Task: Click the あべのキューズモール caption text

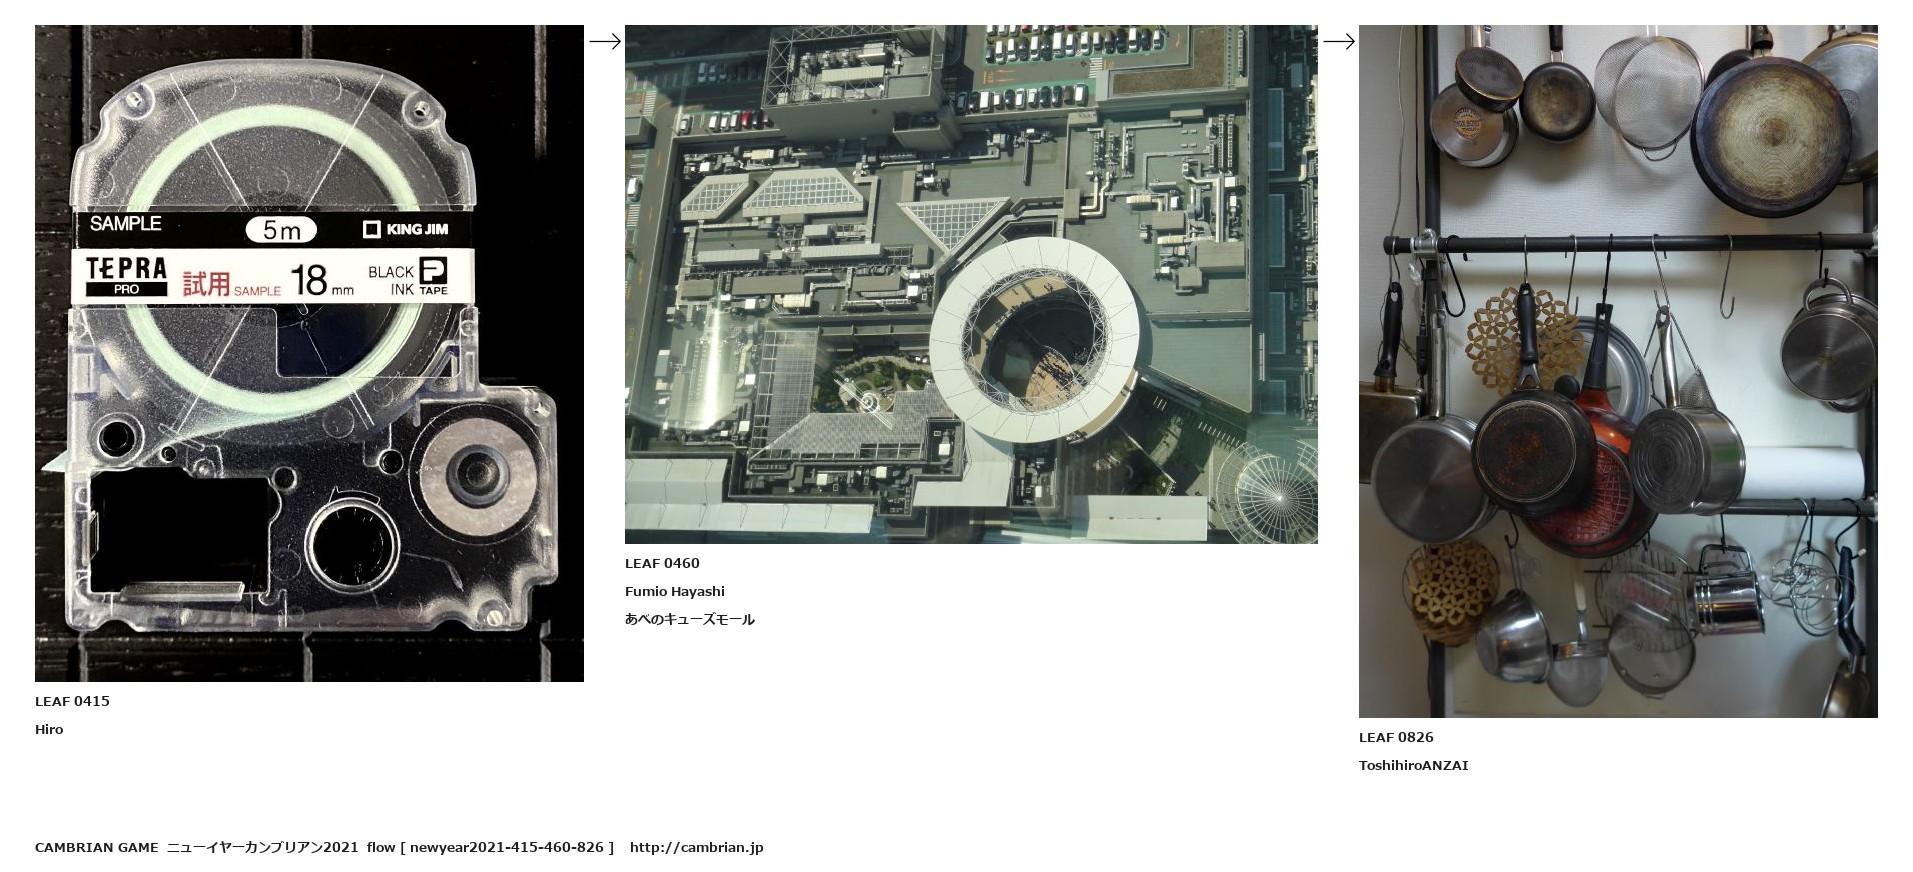Action: (690, 619)
